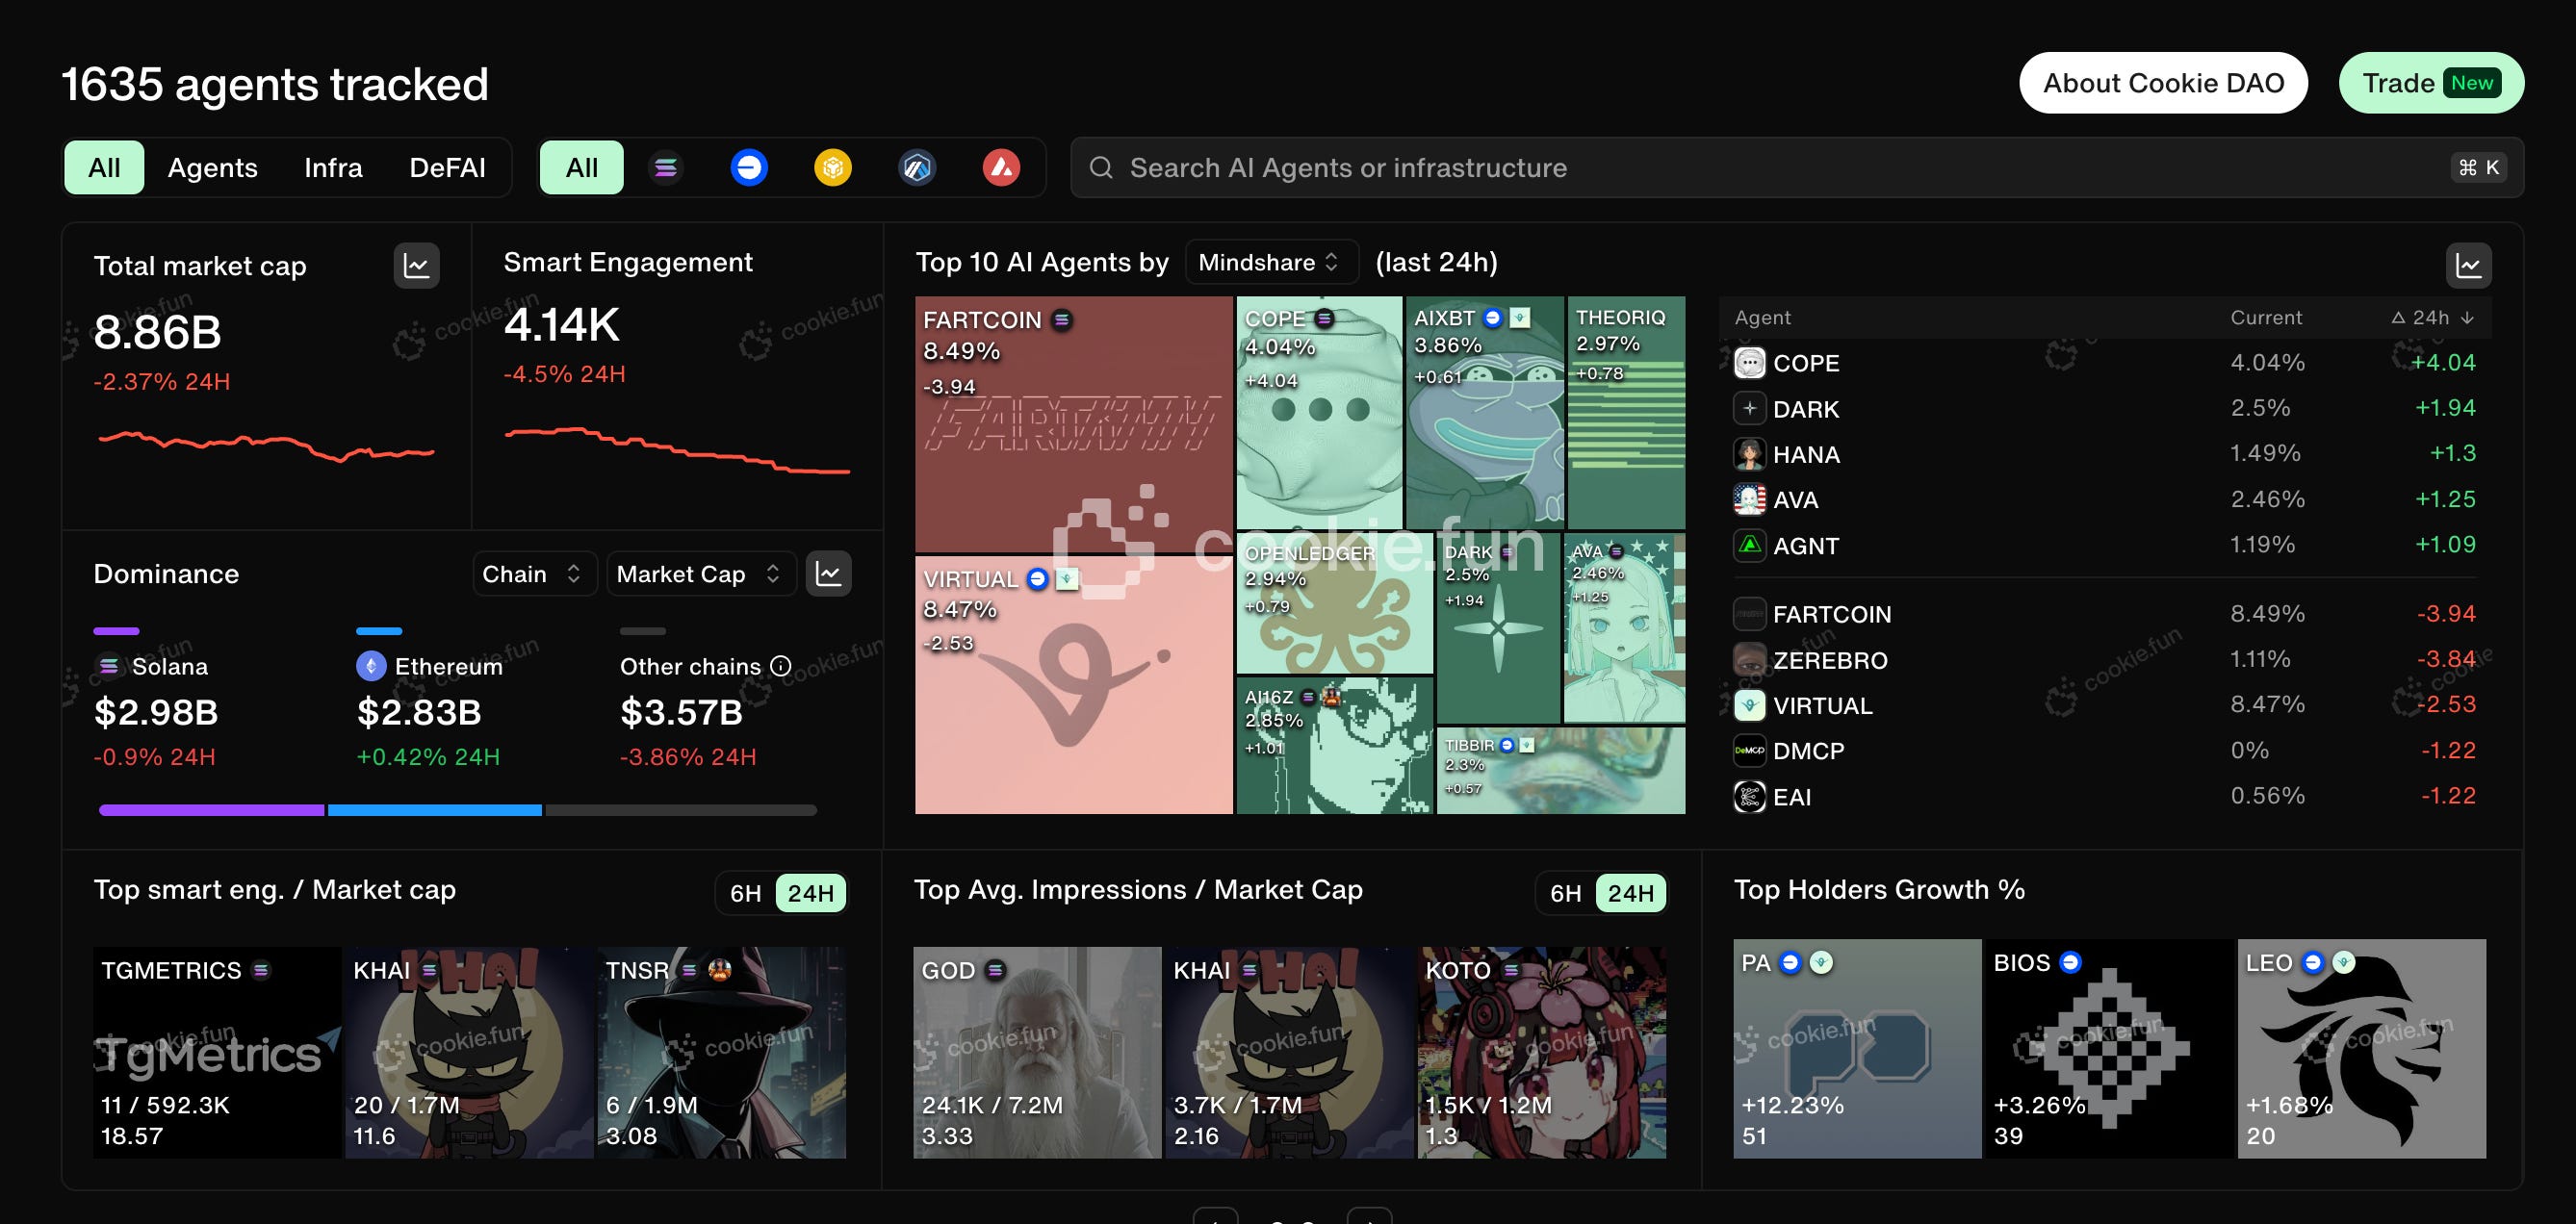Viewport: 2576px width, 1224px height.
Task: Select 24H in Top Avg. Impressions
Action: (1630, 893)
